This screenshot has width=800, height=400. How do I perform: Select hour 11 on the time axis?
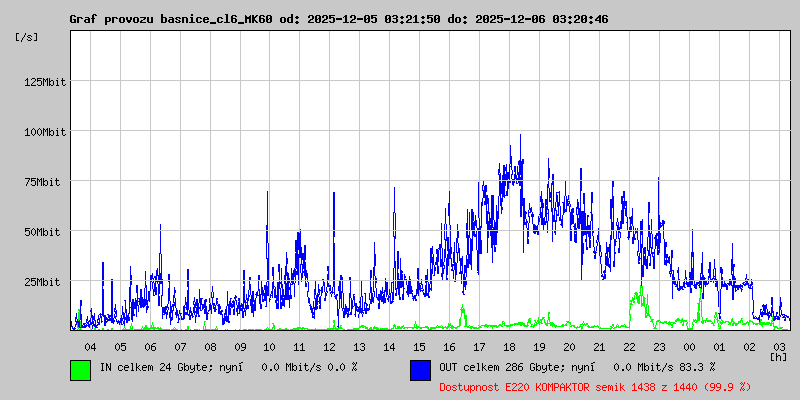point(299,346)
